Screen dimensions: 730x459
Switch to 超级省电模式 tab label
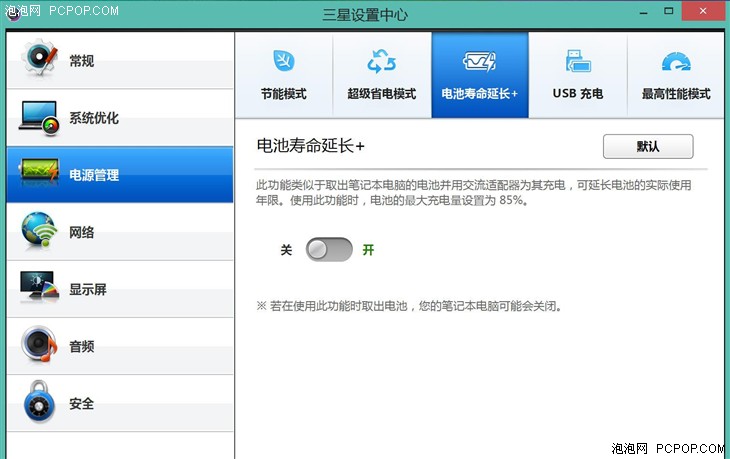(381, 94)
